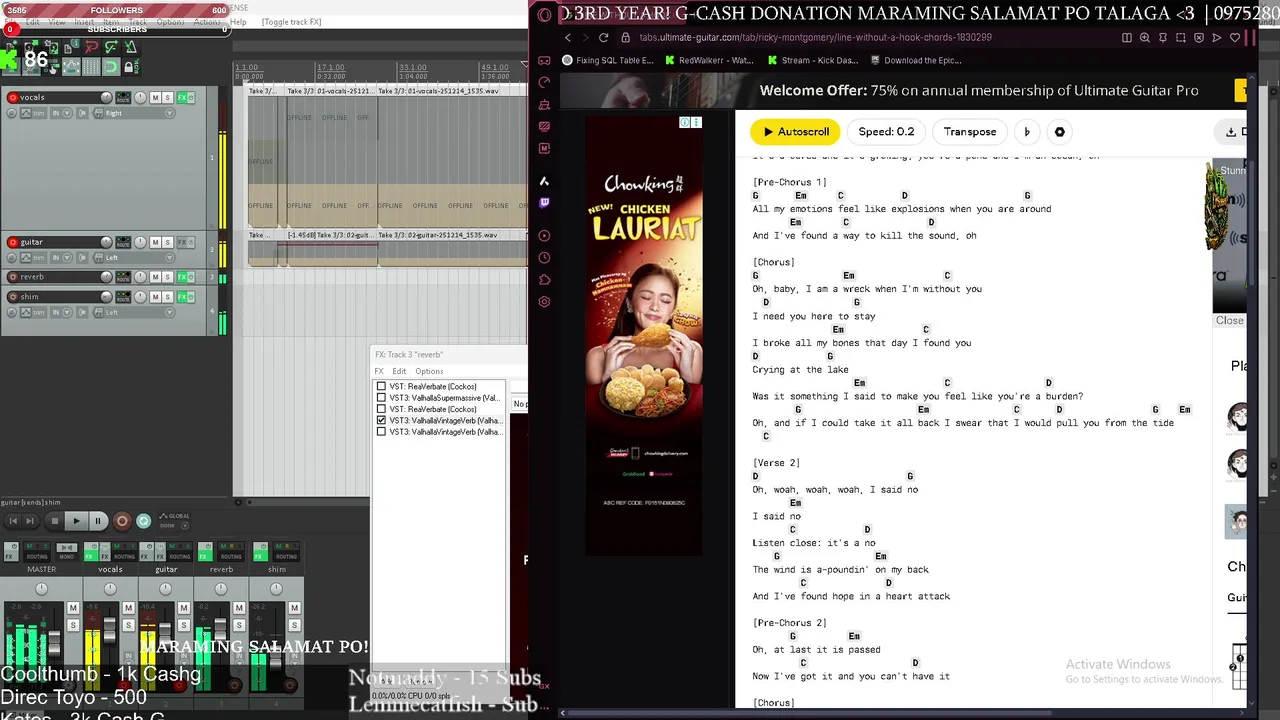The width and height of the screenshot is (1280, 720).
Task: Reload the browser page
Action: [x=603, y=37]
